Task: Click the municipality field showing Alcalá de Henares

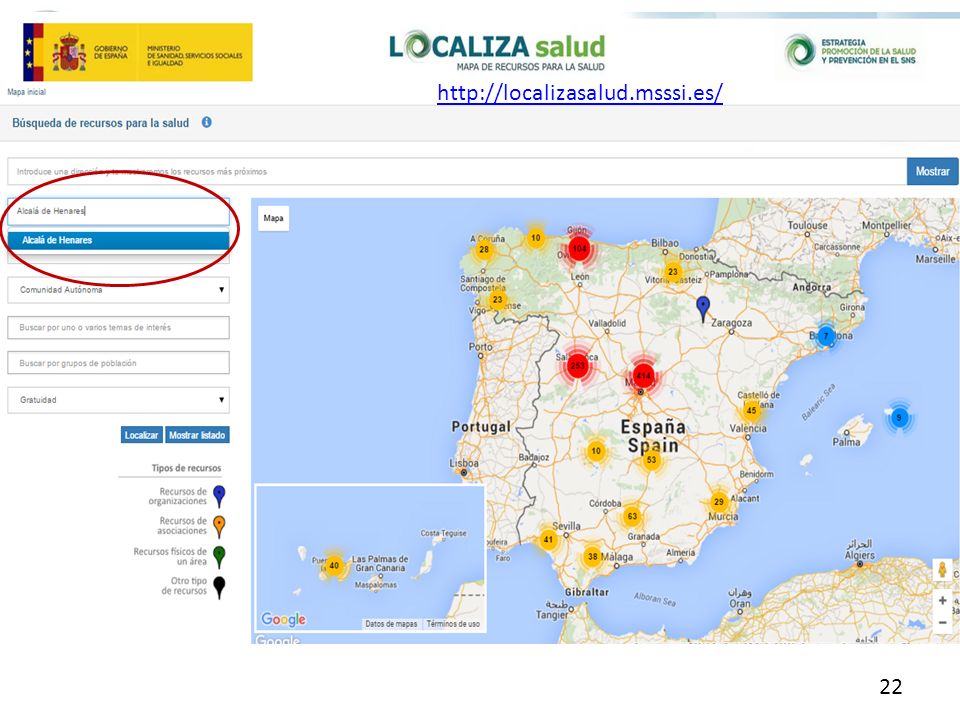Action: click(x=118, y=211)
